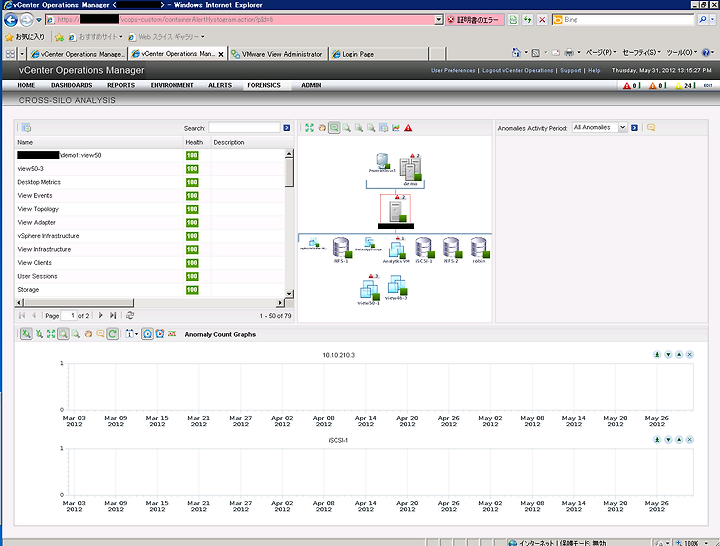Click the Health column header

(197, 142)
